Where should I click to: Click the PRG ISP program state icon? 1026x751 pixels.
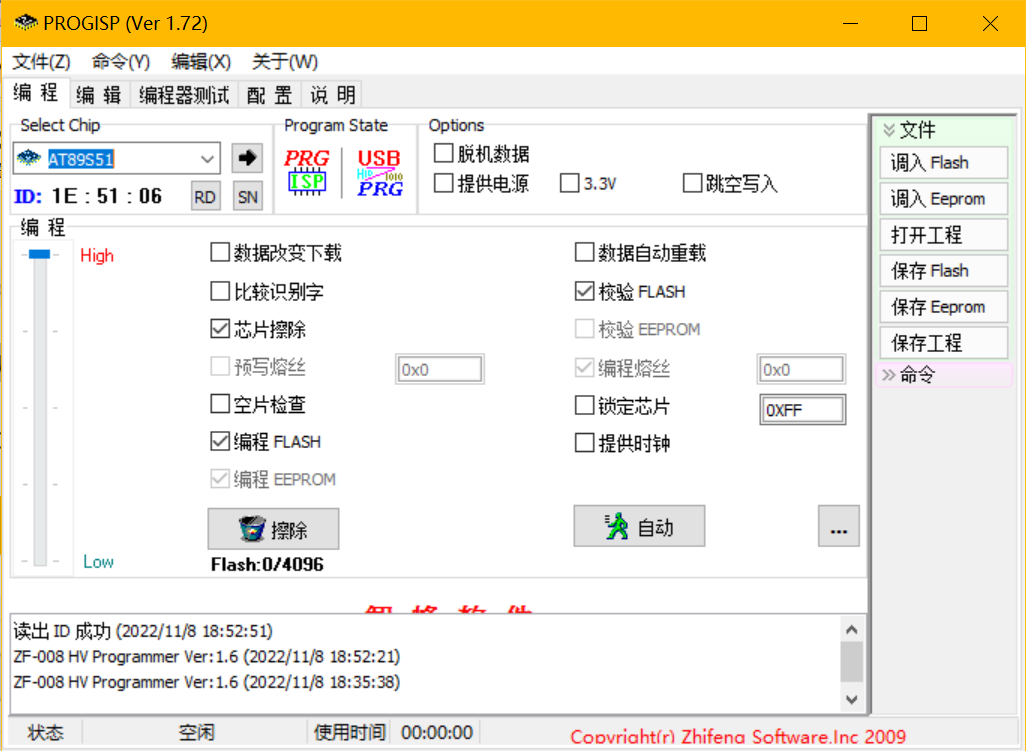[x=307, y=171]
